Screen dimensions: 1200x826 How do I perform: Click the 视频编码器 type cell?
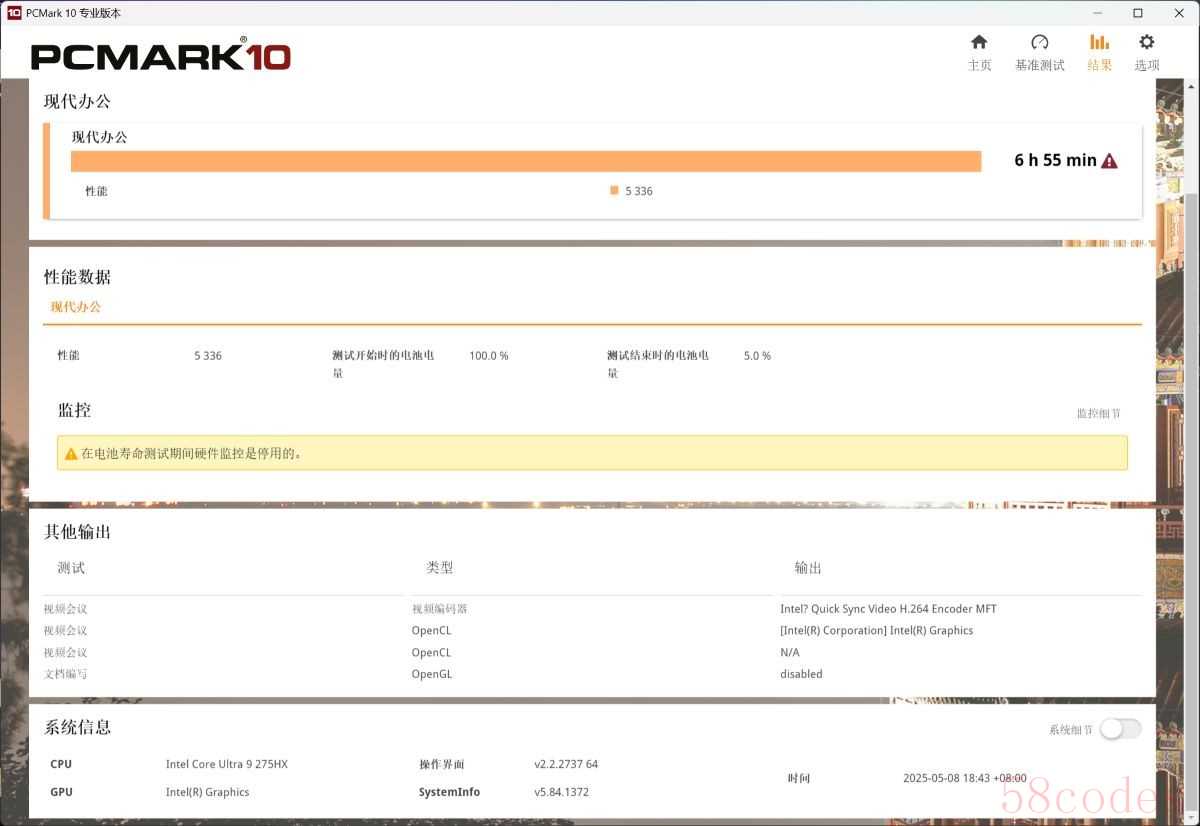pos(439,609)
